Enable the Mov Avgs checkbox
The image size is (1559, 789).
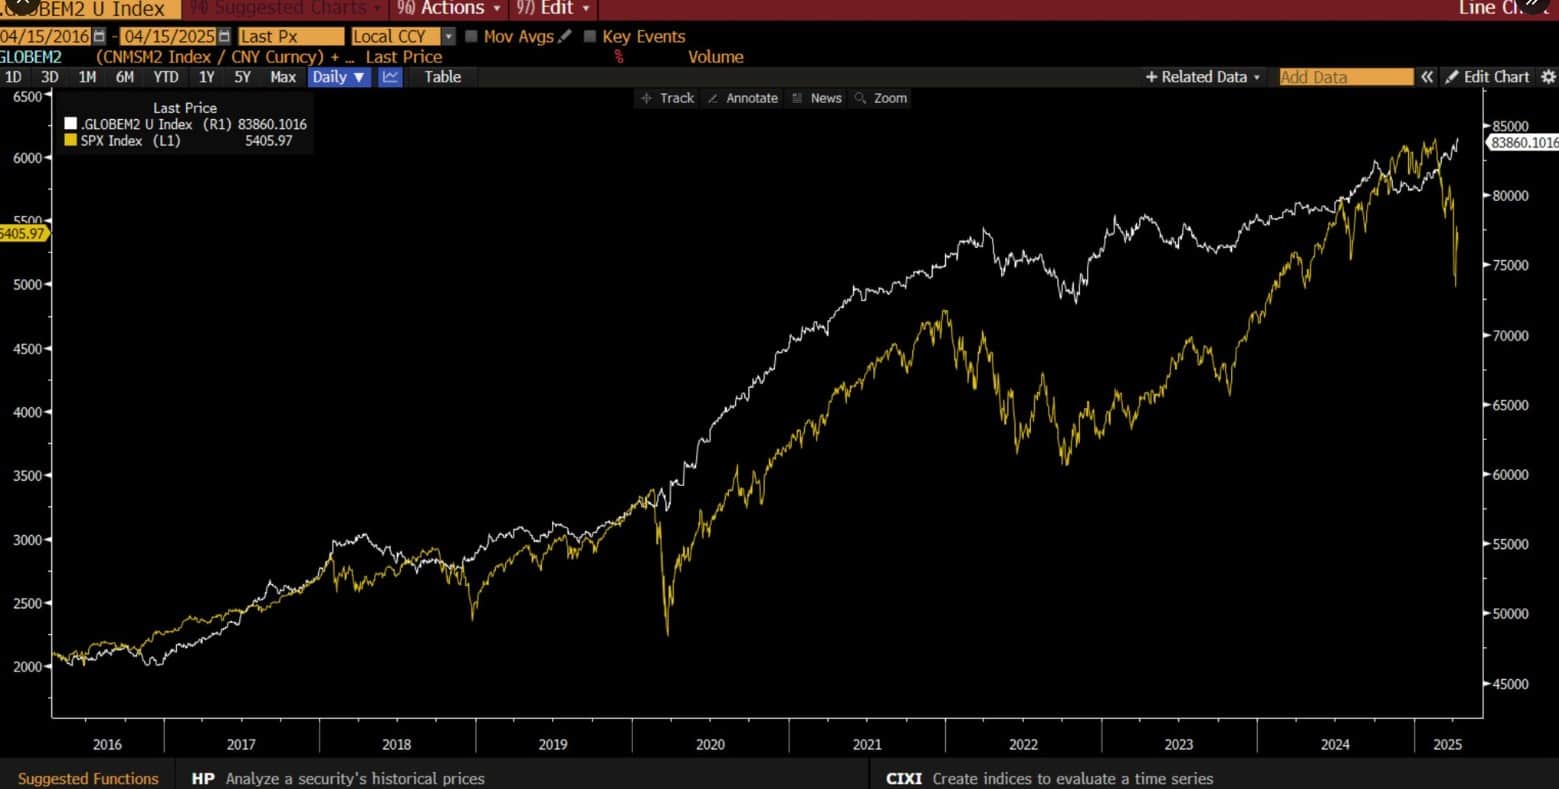[x=472, y=37]
